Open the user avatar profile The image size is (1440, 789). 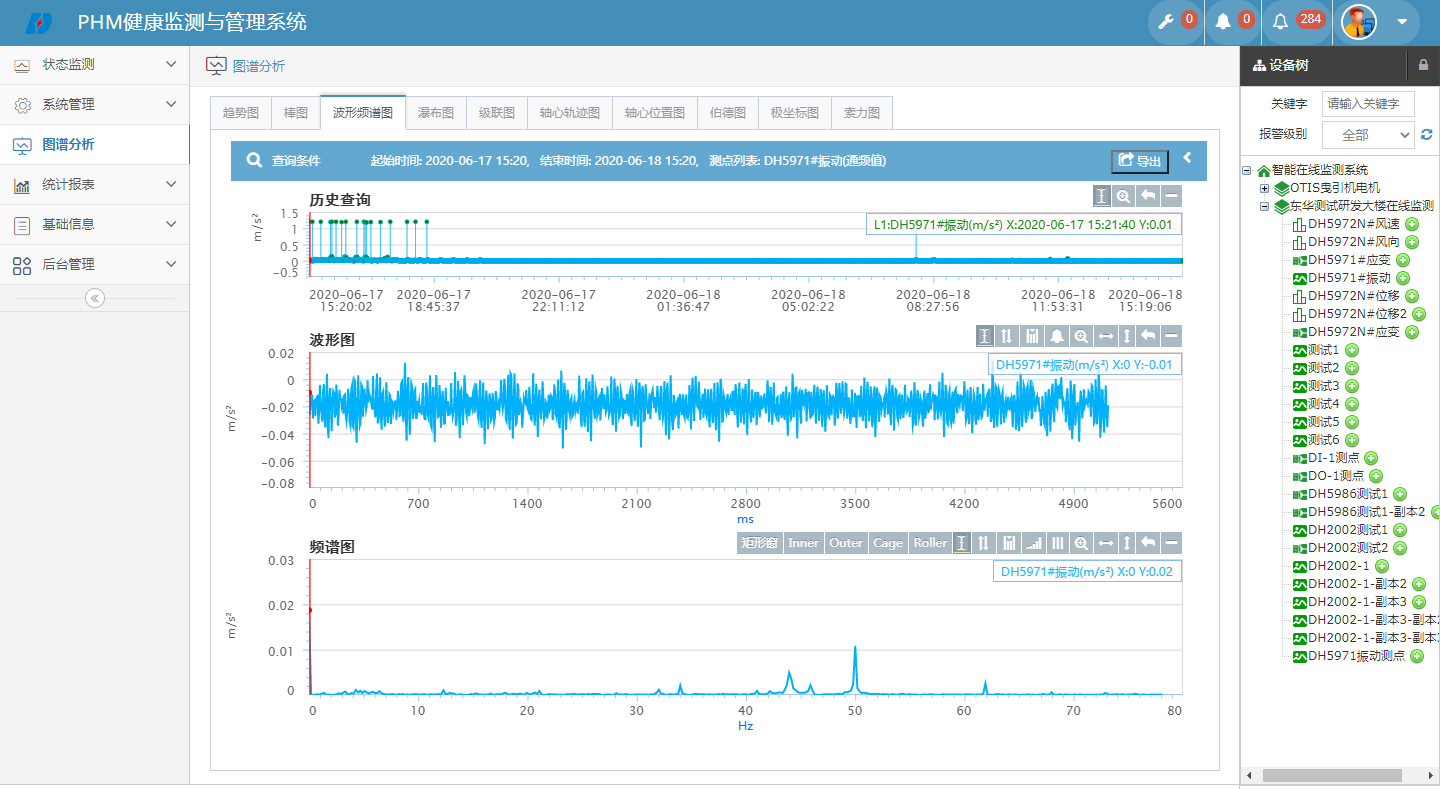(x=1358, y=22)
